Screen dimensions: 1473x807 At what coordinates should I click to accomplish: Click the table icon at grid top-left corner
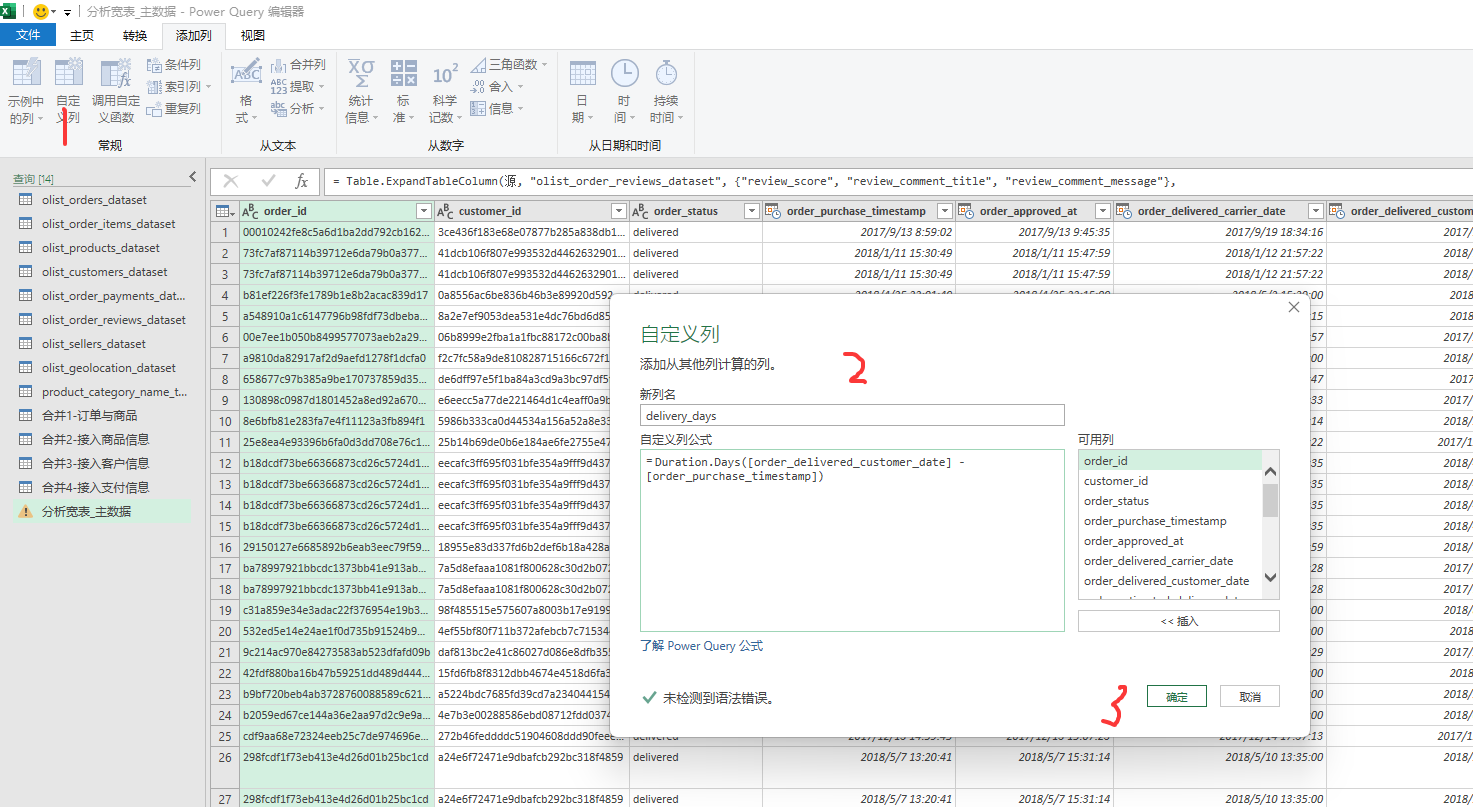[x=224, y=211]
